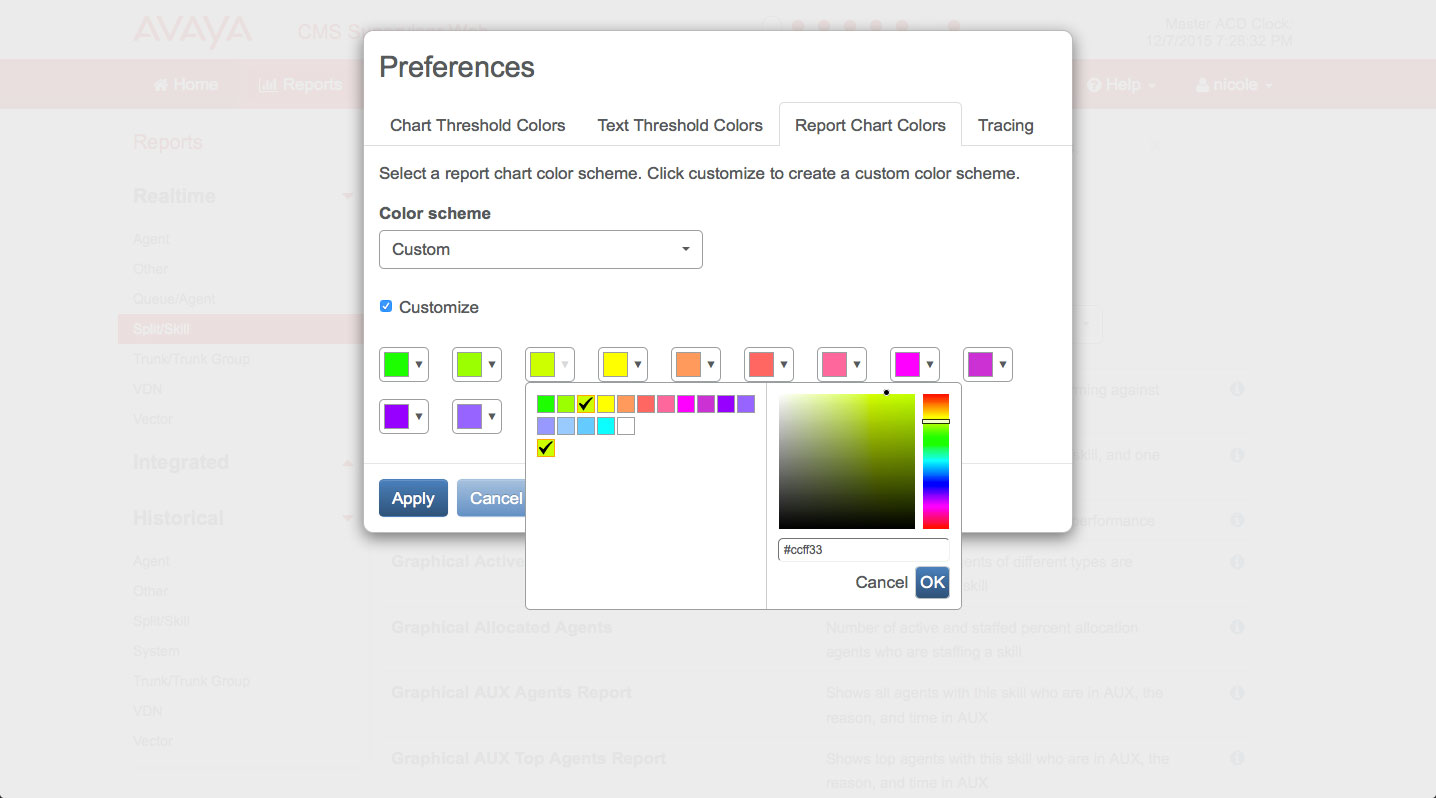Open the bright green swatch dropdown
The image size is (1436, 798).
coord(404,364)
